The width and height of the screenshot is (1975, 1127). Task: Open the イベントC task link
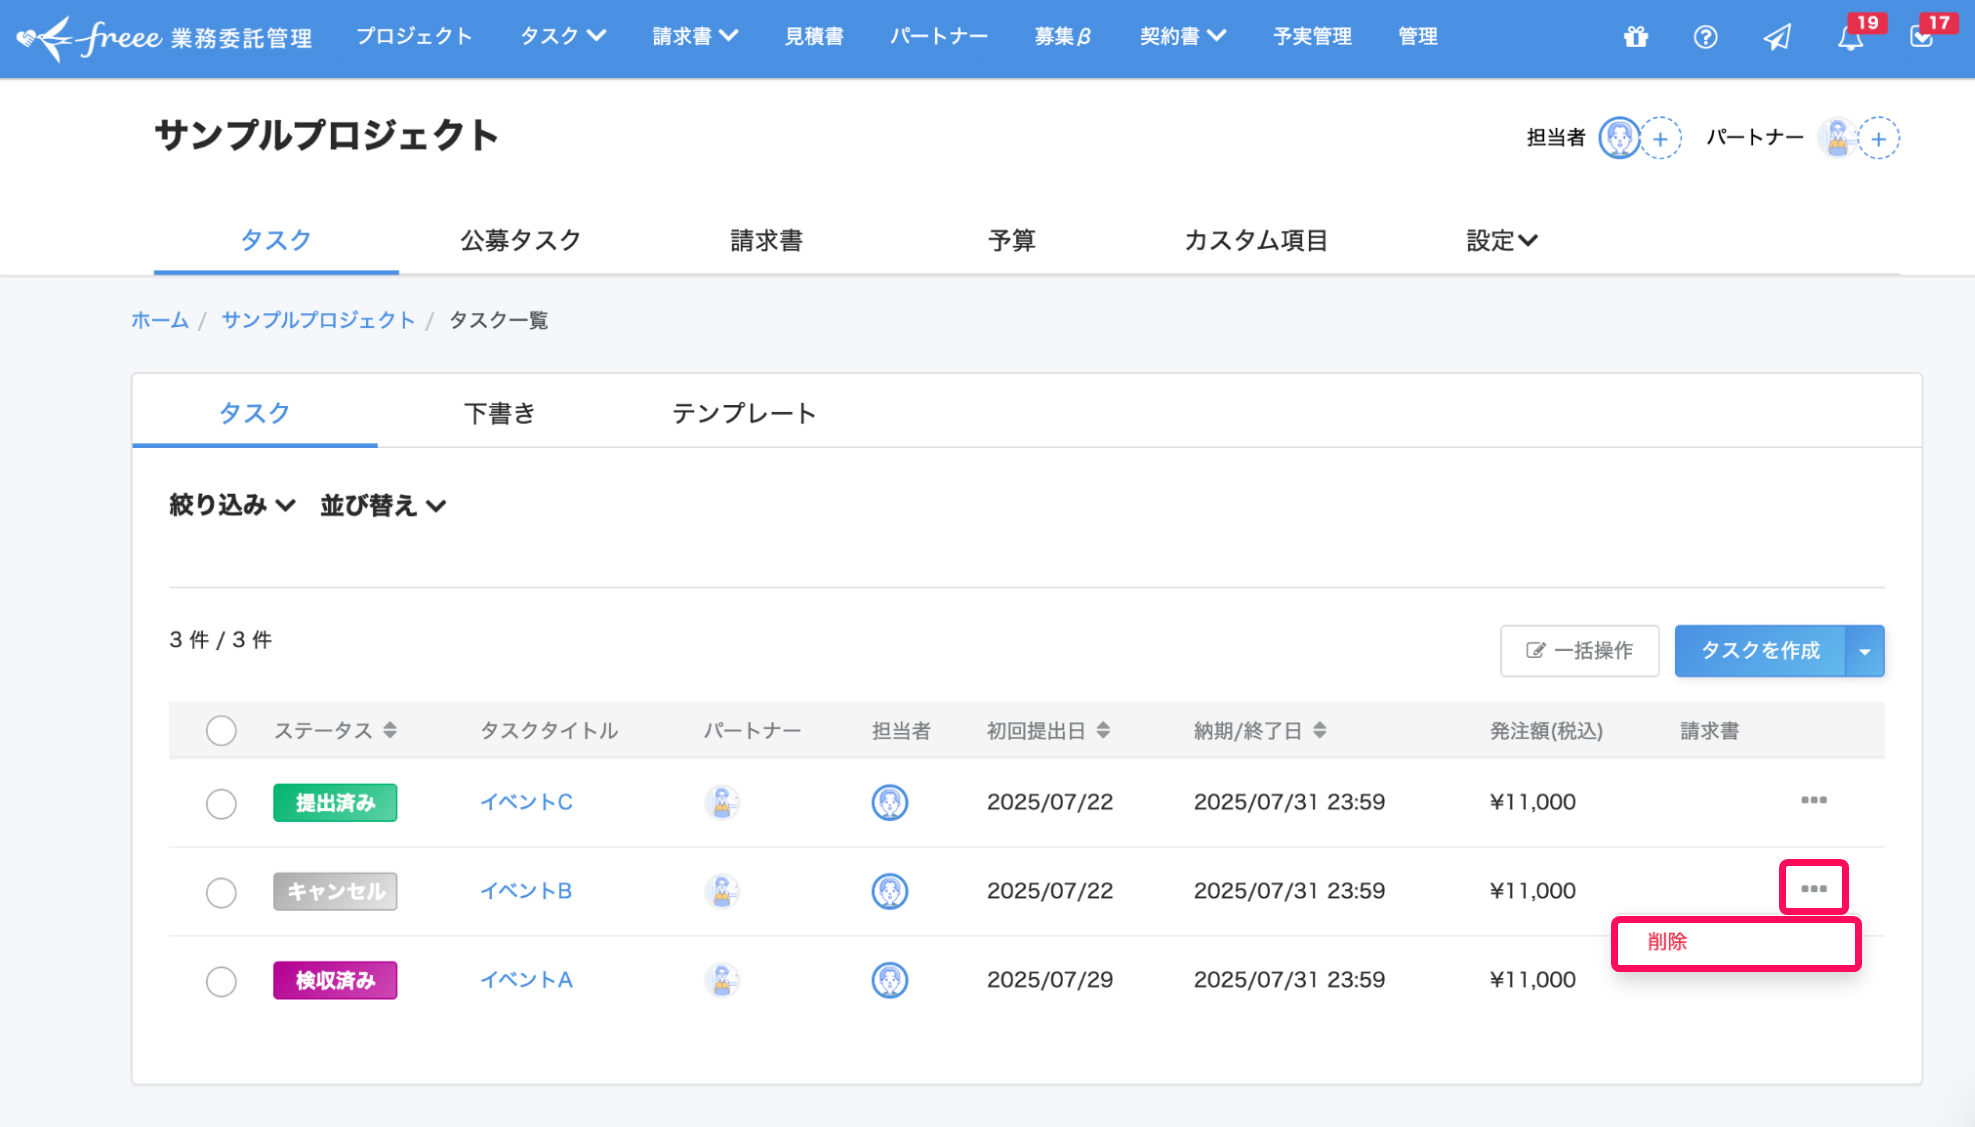(x=526, y=802)
